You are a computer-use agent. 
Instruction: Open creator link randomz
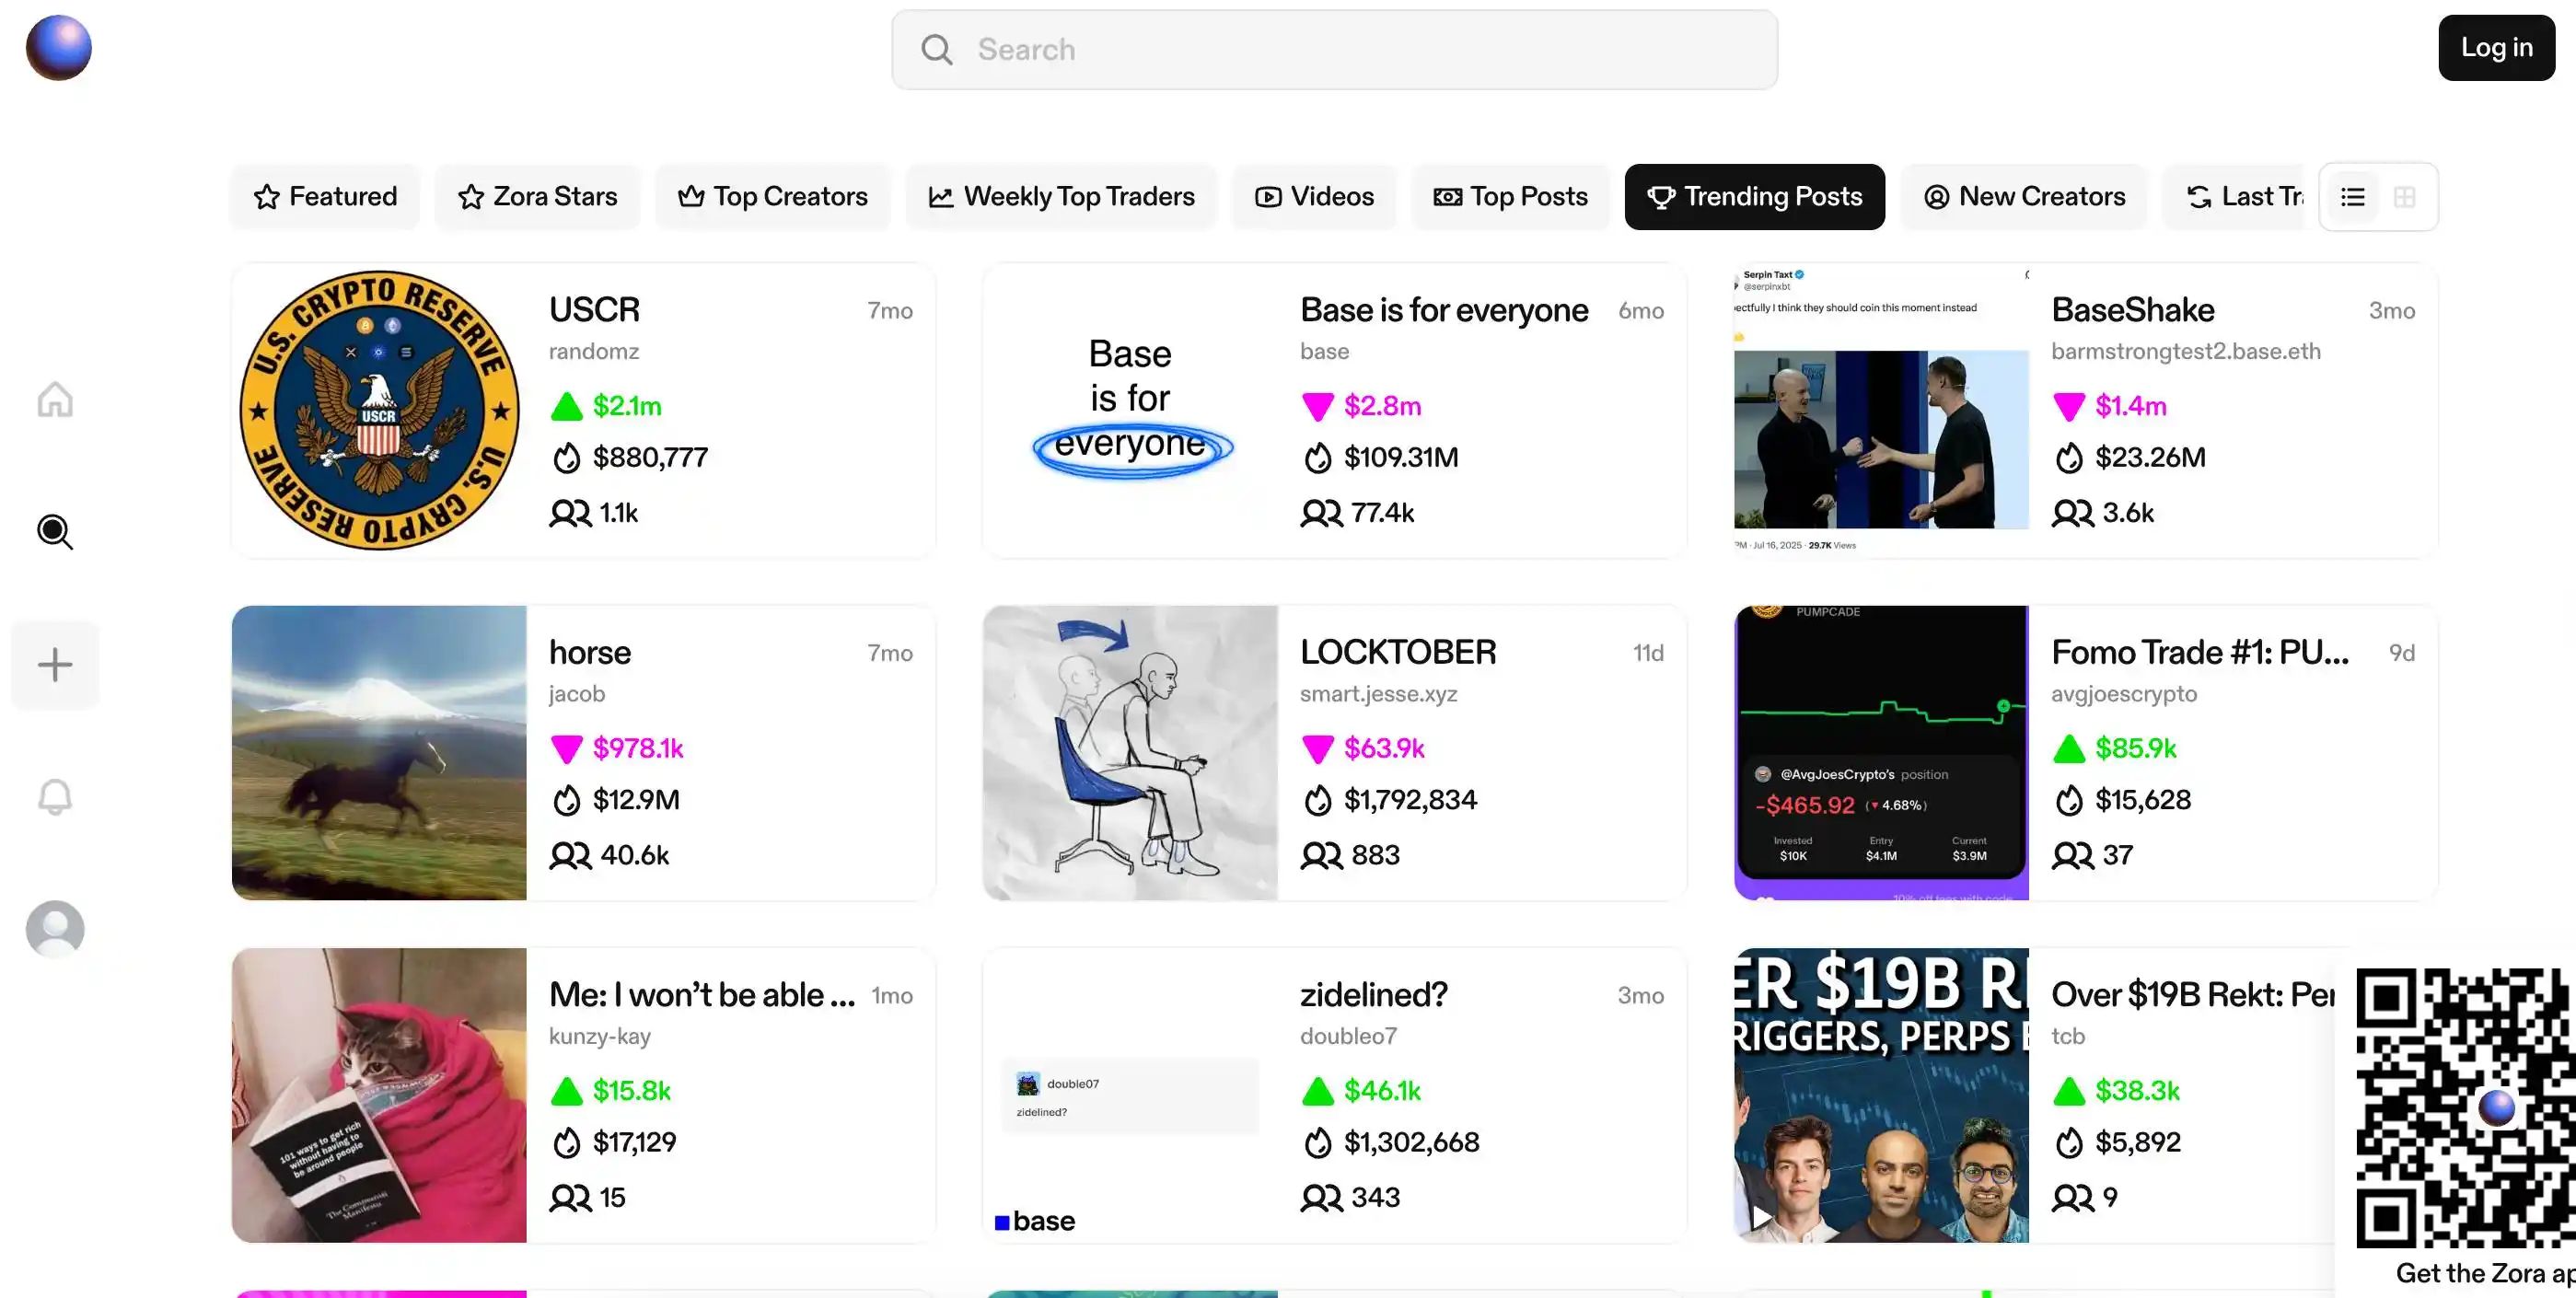click(x=593, y=351)
